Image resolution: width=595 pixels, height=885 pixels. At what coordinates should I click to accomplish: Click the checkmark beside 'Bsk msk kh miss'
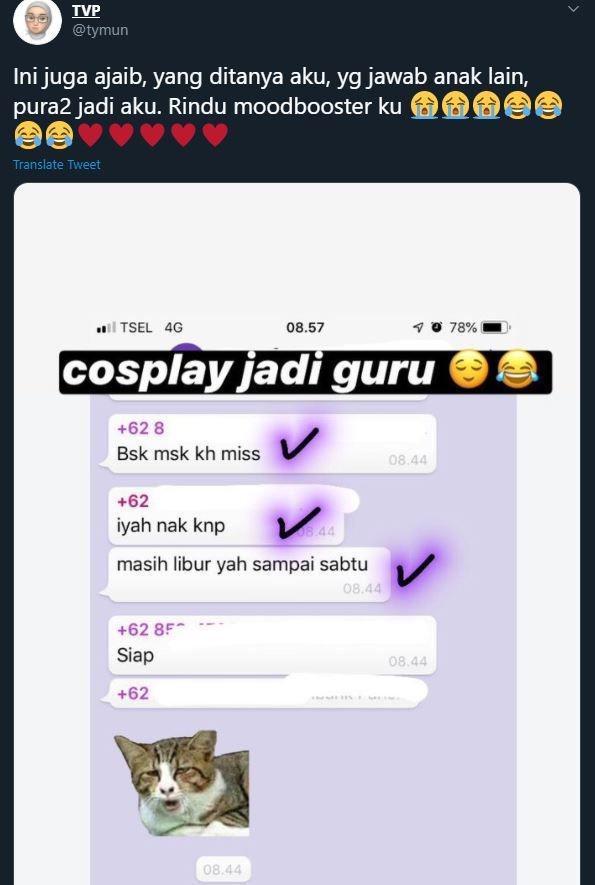point(299,443)
